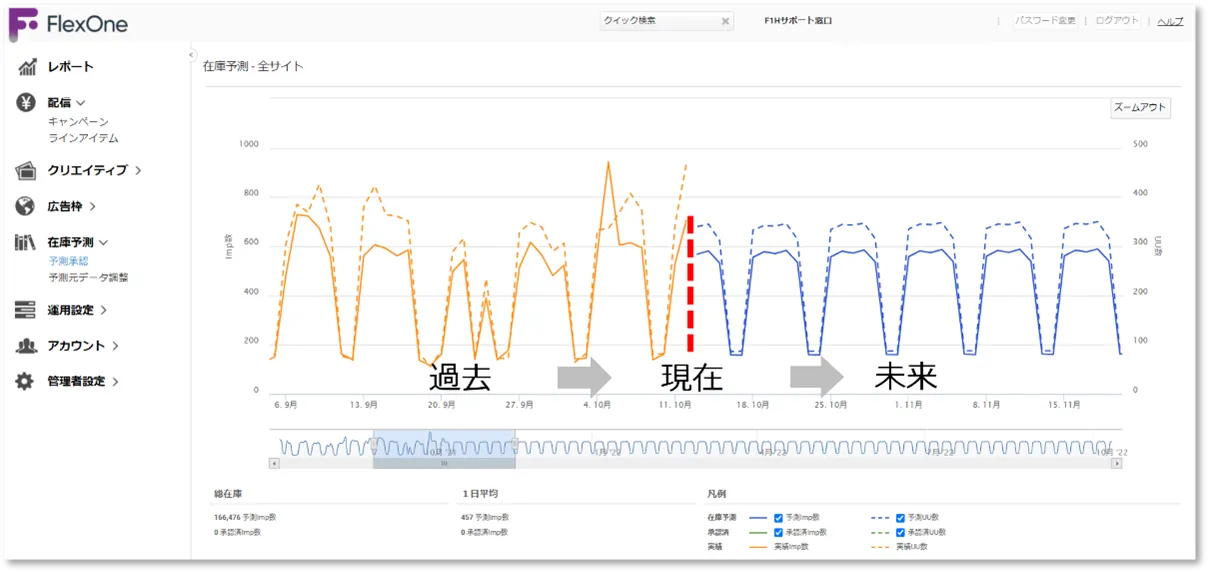Open 予測元データ調整 under 在庫予測
The width and height of the screenshot is (1208, 572).
(x=88, y=277)
